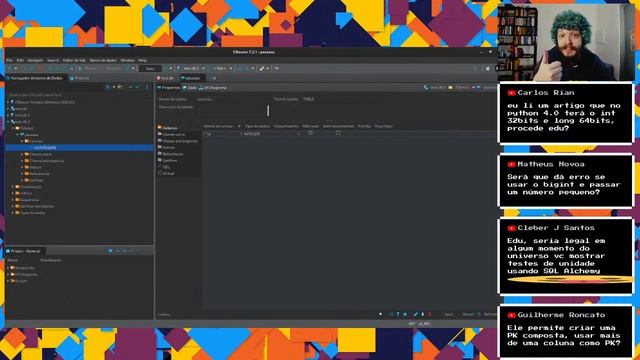Click the Nome da coluna header

218,127
